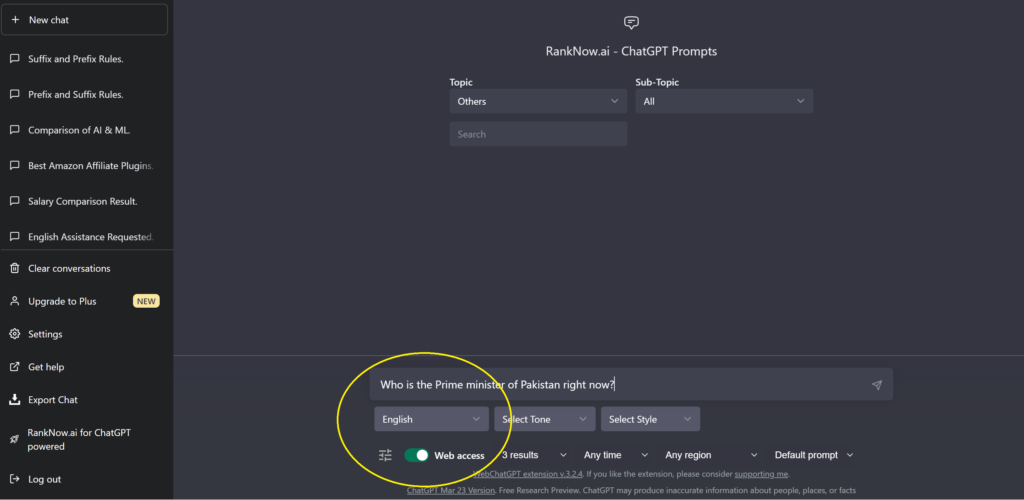Click the Log out arrow icon
This screenshot has width=1024, height=500.
click(14, 479)
